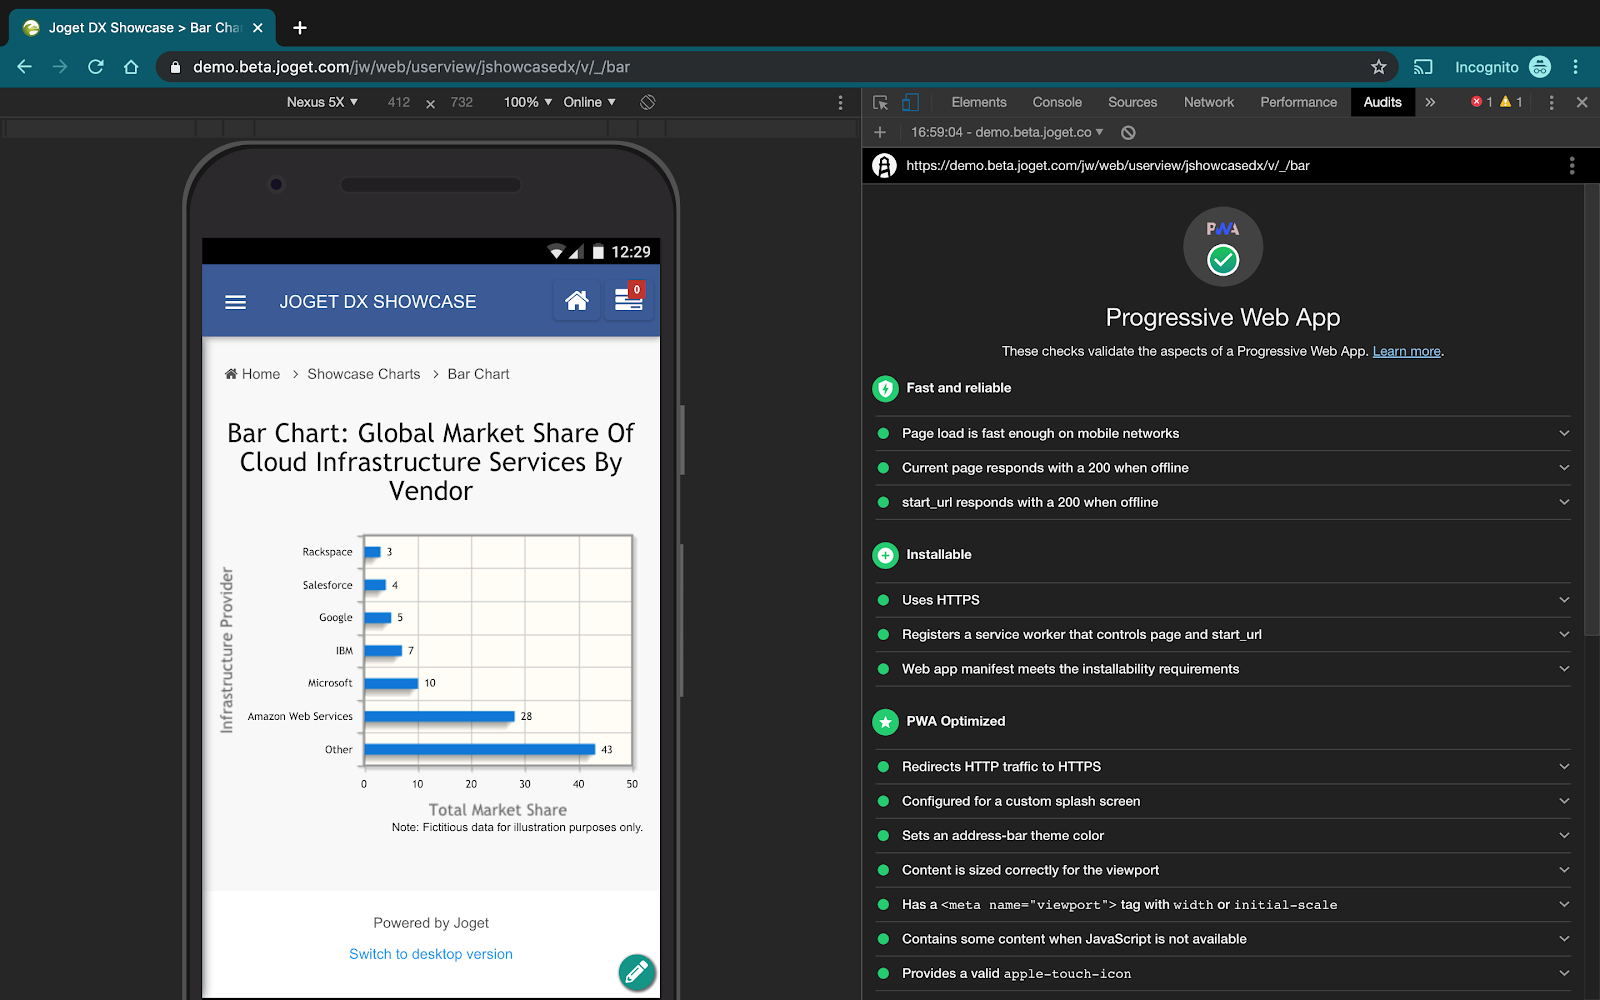1600x1000 pixels.
Task: Open DevTools customize menu
Action: click(1551, 102)
